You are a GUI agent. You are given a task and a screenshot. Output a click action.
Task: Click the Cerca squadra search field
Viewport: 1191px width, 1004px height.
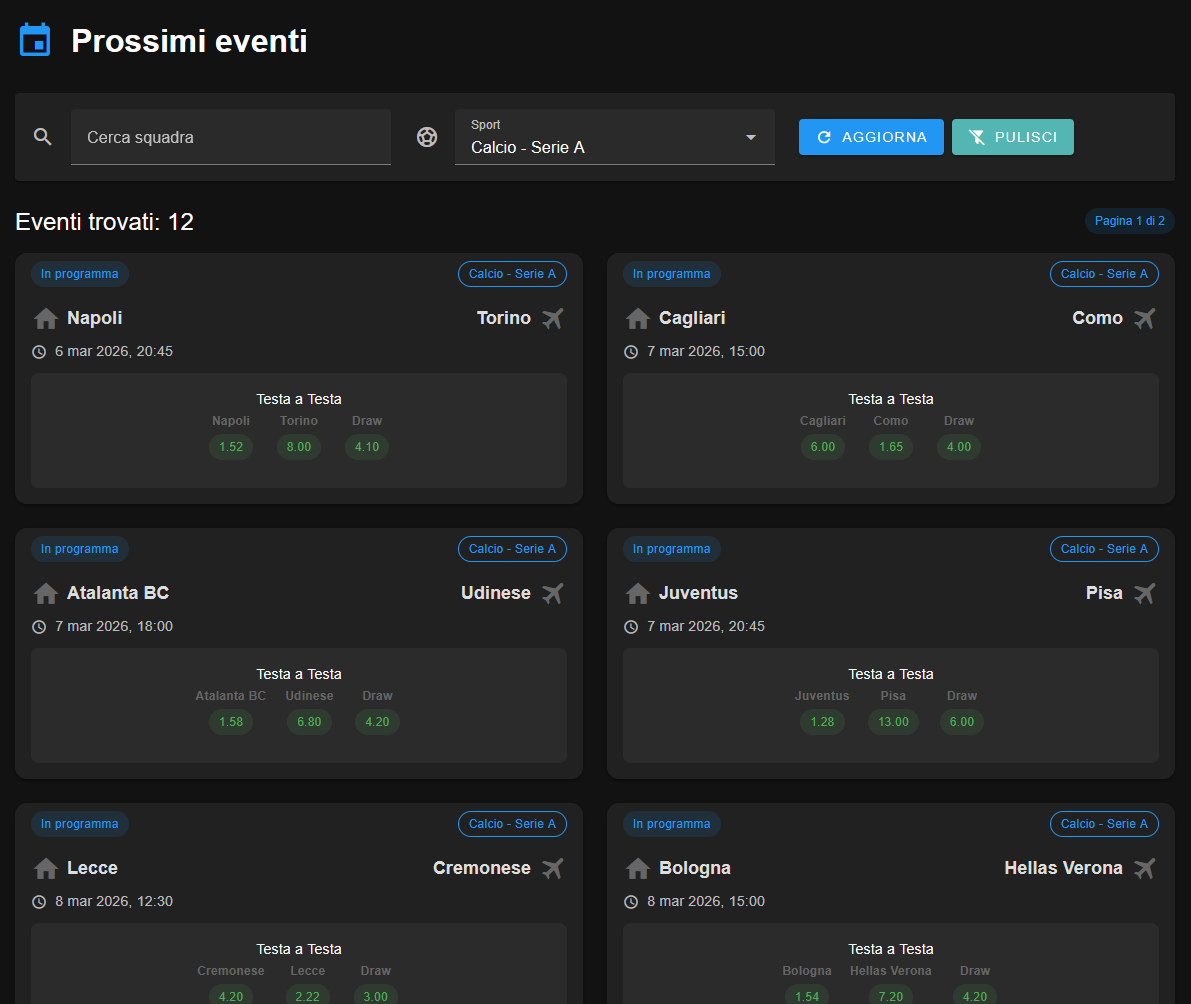(x=230, y=137)
